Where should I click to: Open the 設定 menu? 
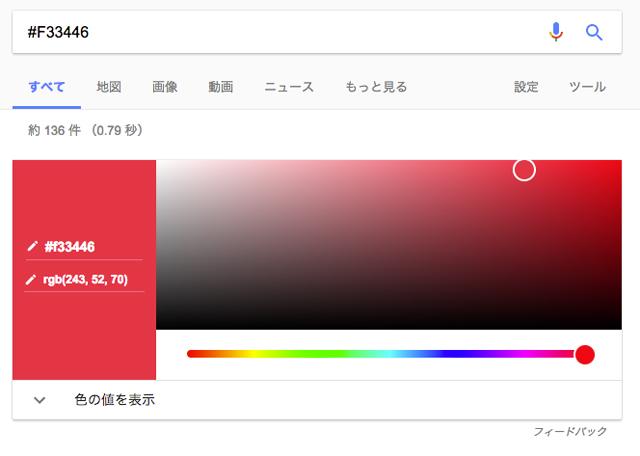[x=526, y=87]
